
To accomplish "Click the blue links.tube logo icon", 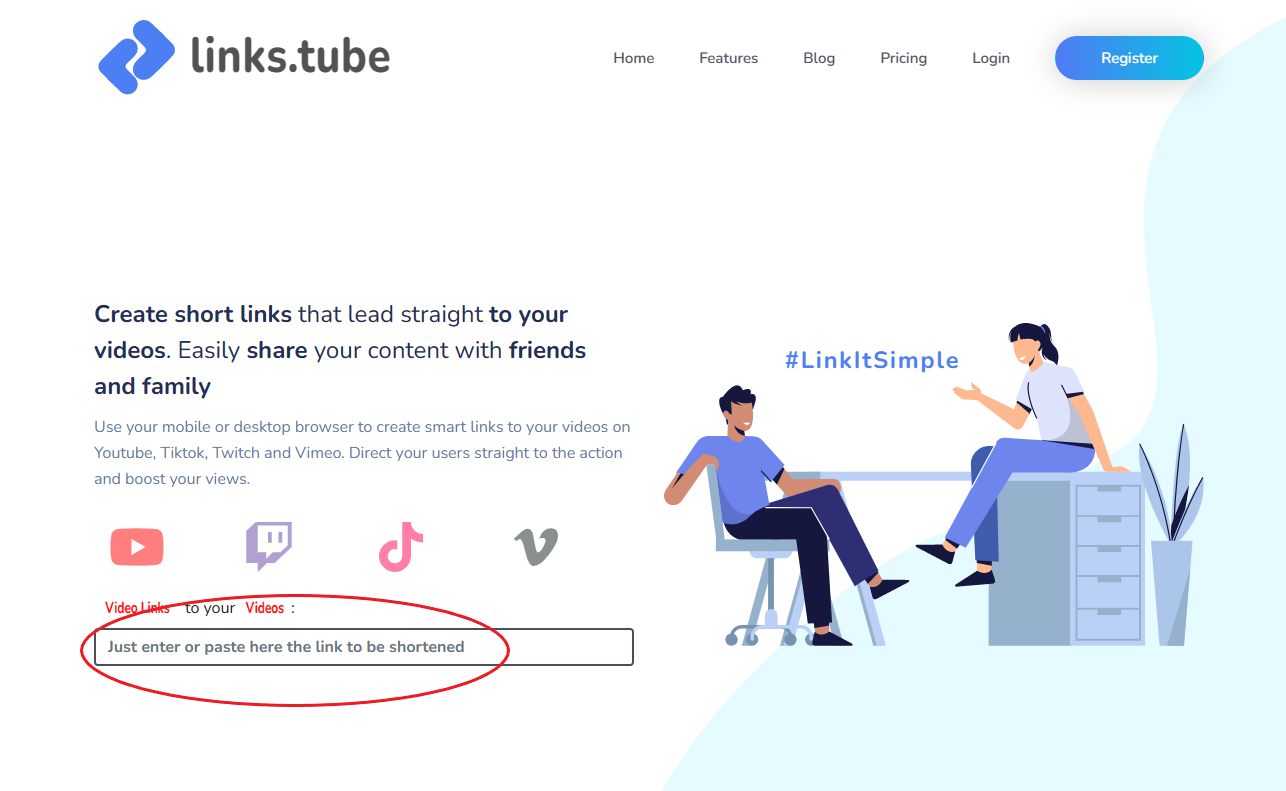I will coord(137,57).
